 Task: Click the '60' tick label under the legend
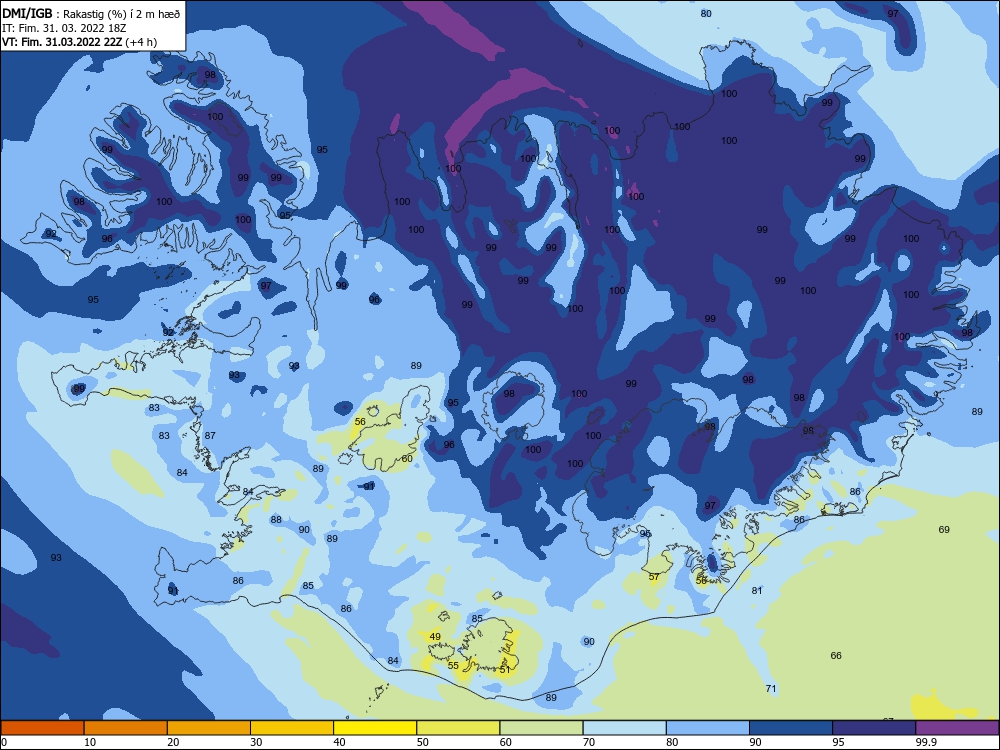(506, 742)
